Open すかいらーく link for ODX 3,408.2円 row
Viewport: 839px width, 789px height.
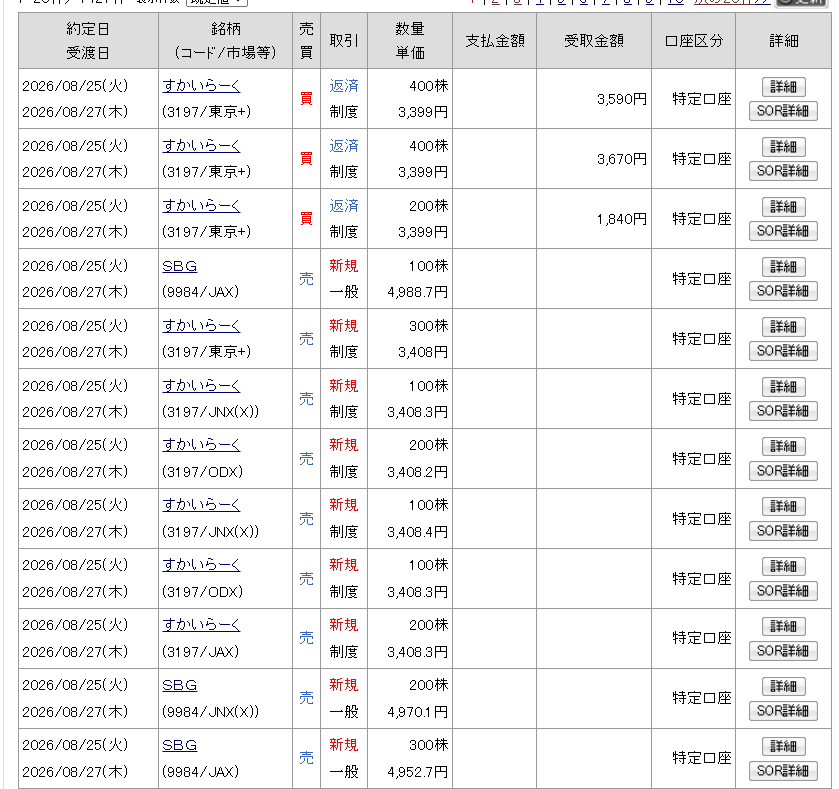pos(201,445)
